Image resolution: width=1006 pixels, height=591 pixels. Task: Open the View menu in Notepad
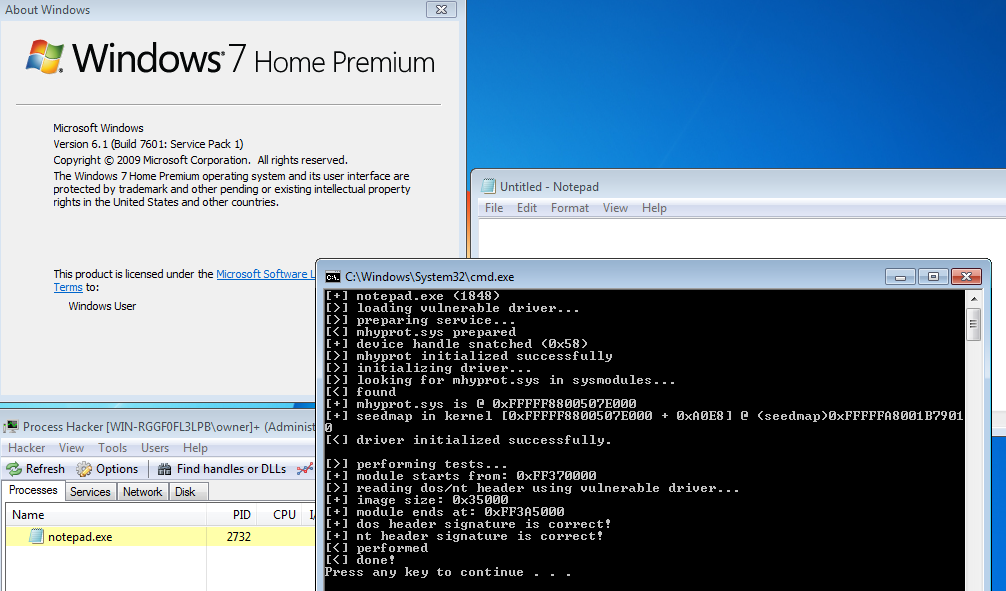[x=615, y=208]
